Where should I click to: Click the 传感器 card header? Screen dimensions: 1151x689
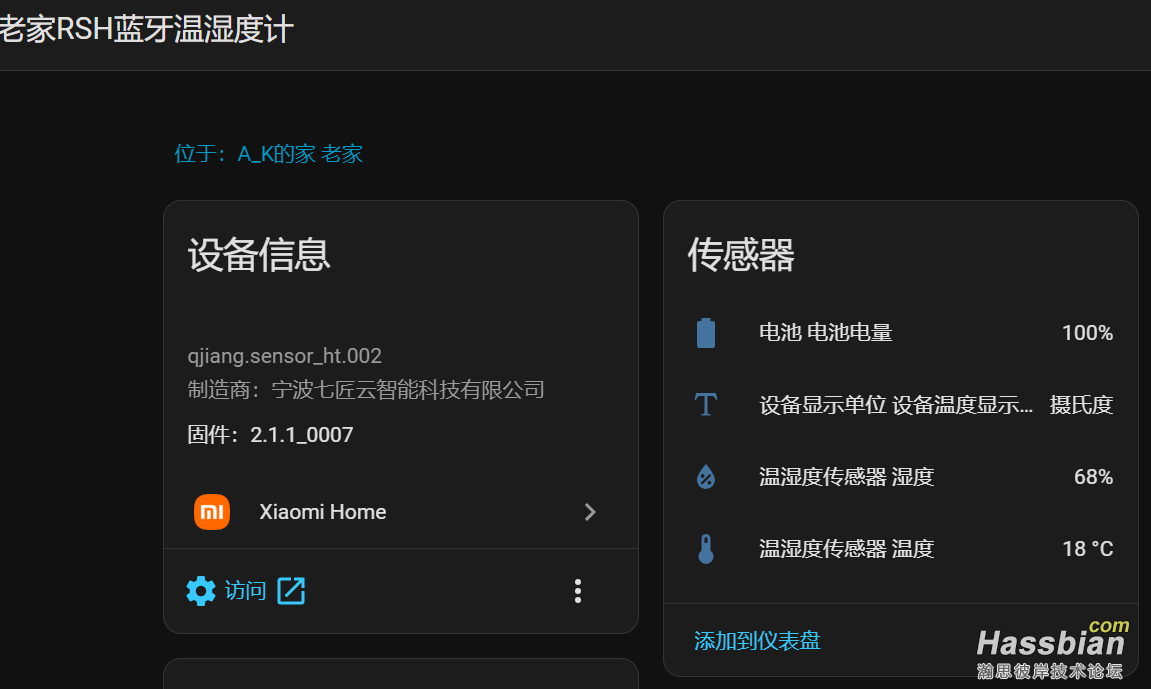point(741,256)
